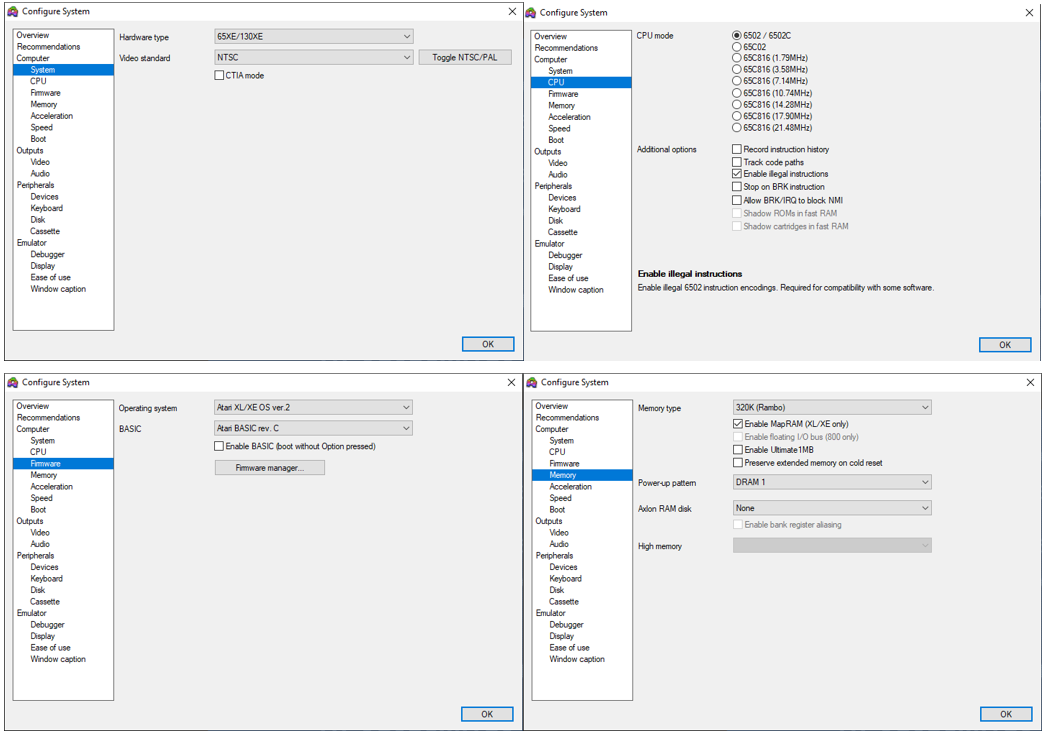This screenshot has height=736, width=1048.
Task: Choose 65C816 (1.79MHz) CPU mode
Action: pos(737,58)
